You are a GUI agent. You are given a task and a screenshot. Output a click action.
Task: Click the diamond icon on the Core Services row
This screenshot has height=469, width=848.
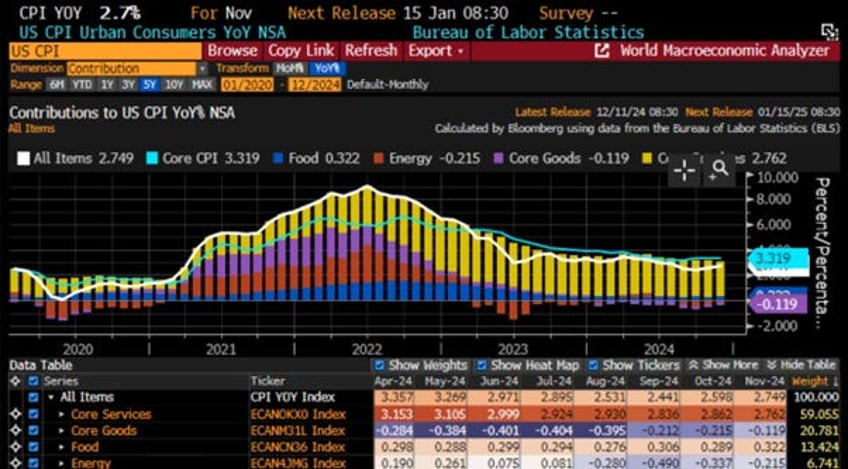[x=14, y=414]
